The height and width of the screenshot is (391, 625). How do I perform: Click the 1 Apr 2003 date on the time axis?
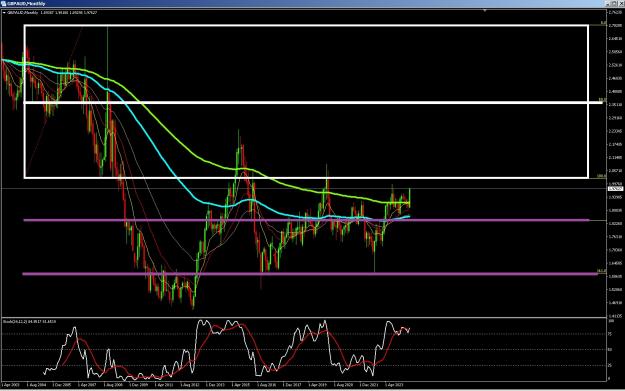point(10,385)
